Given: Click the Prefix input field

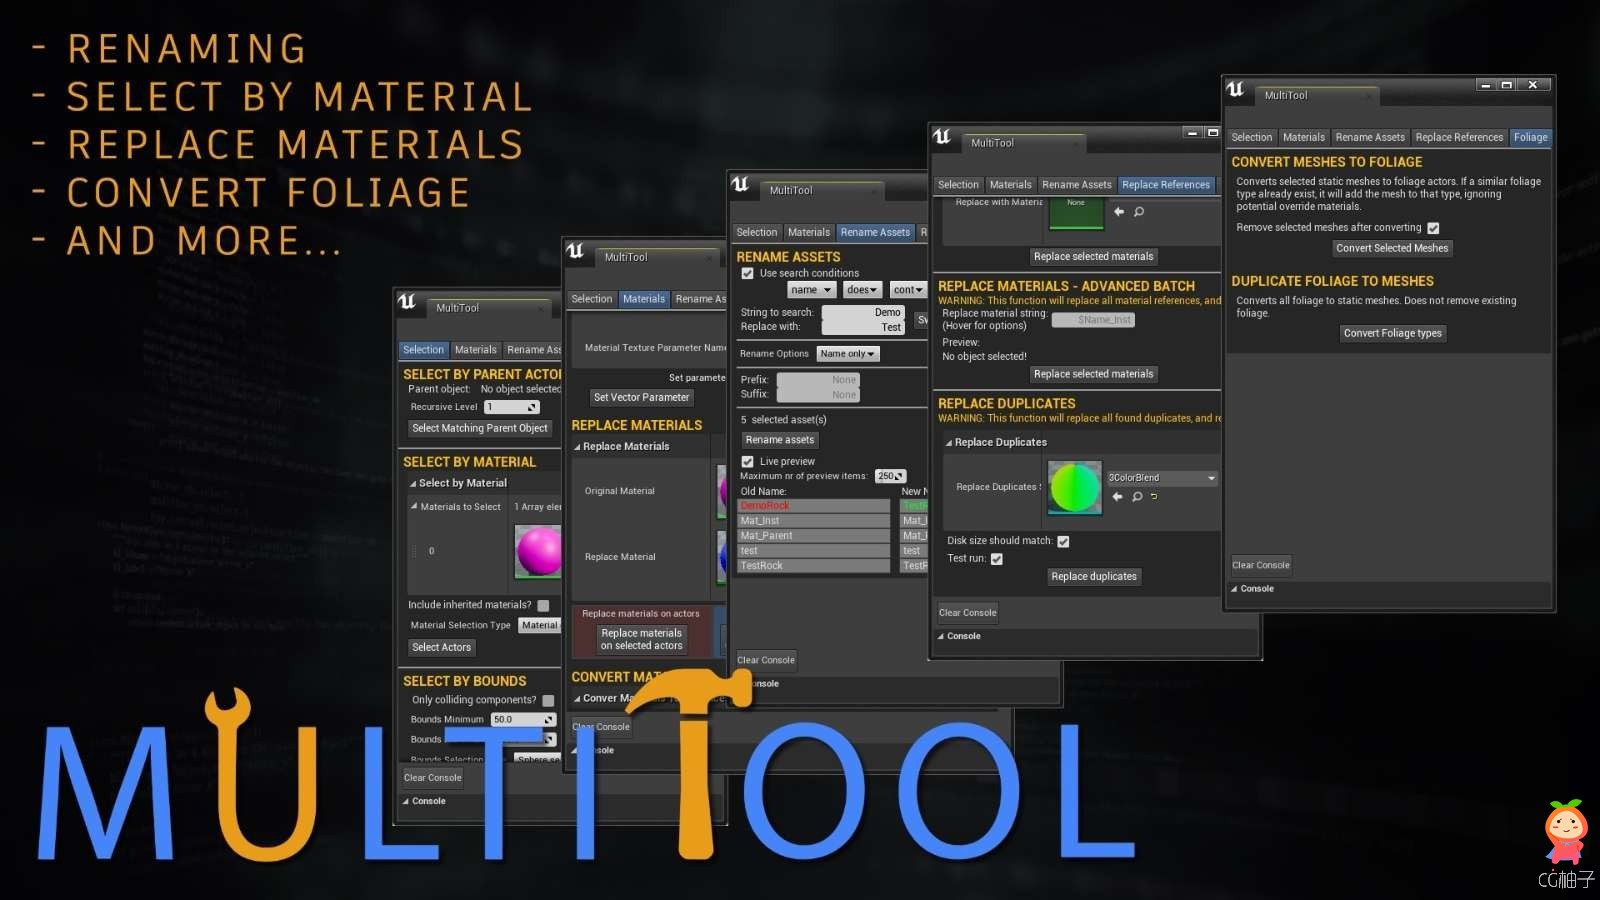Looking at the screenshot, I should click(818, 380).
